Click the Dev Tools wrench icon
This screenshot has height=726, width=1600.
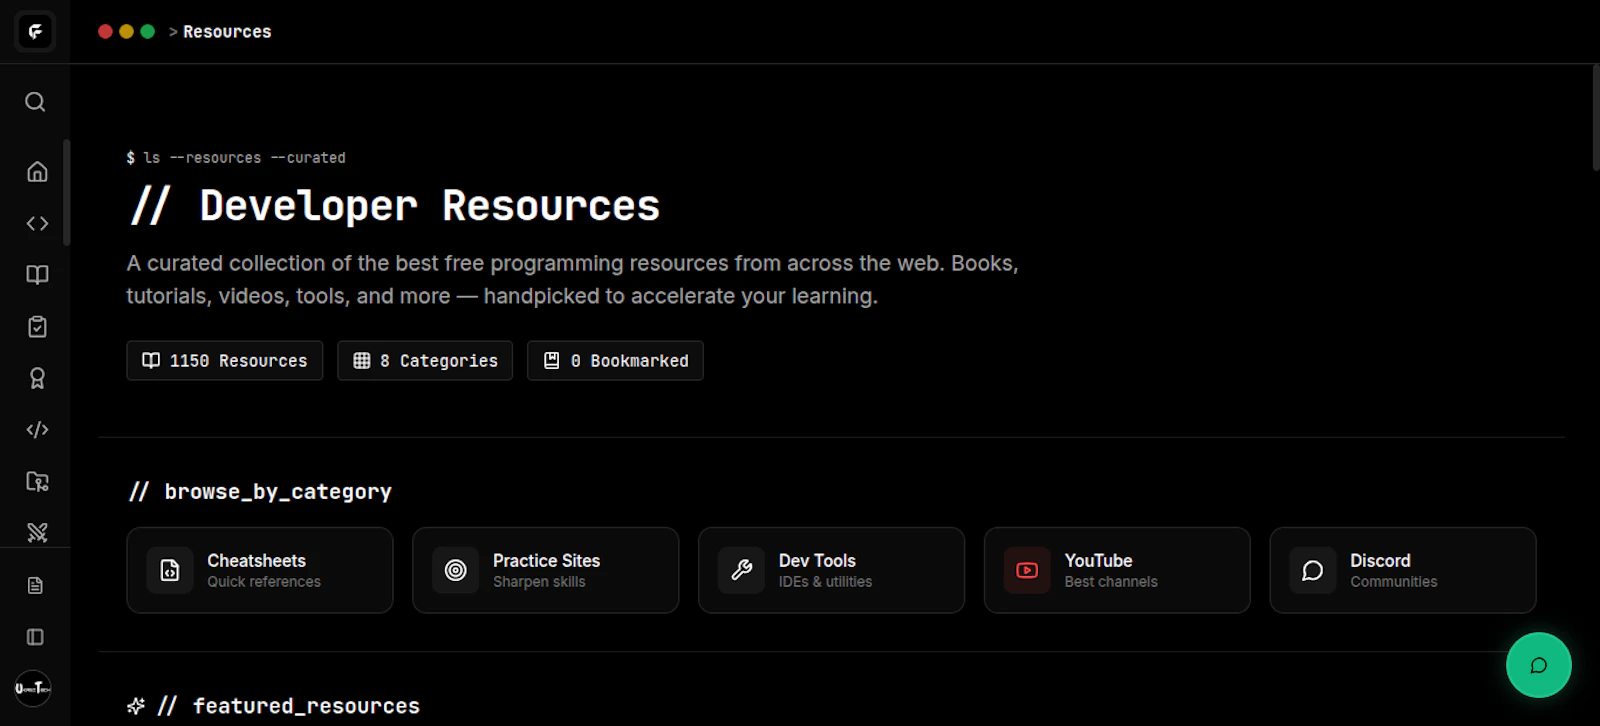[741, 570]
